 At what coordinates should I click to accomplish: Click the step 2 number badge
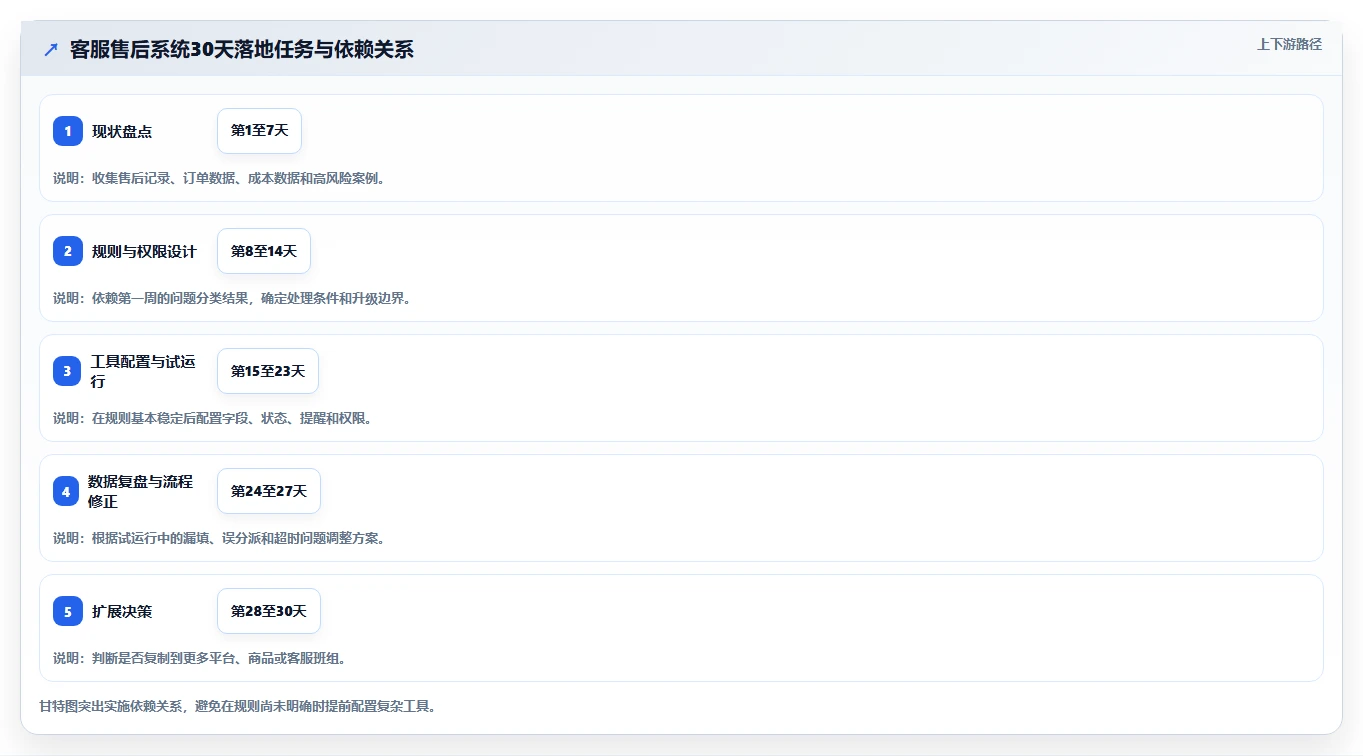[x=68, y=251]
